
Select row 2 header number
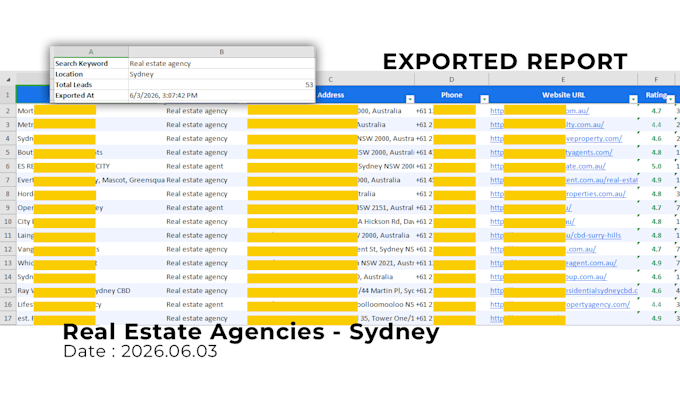(x=8, y=111)
